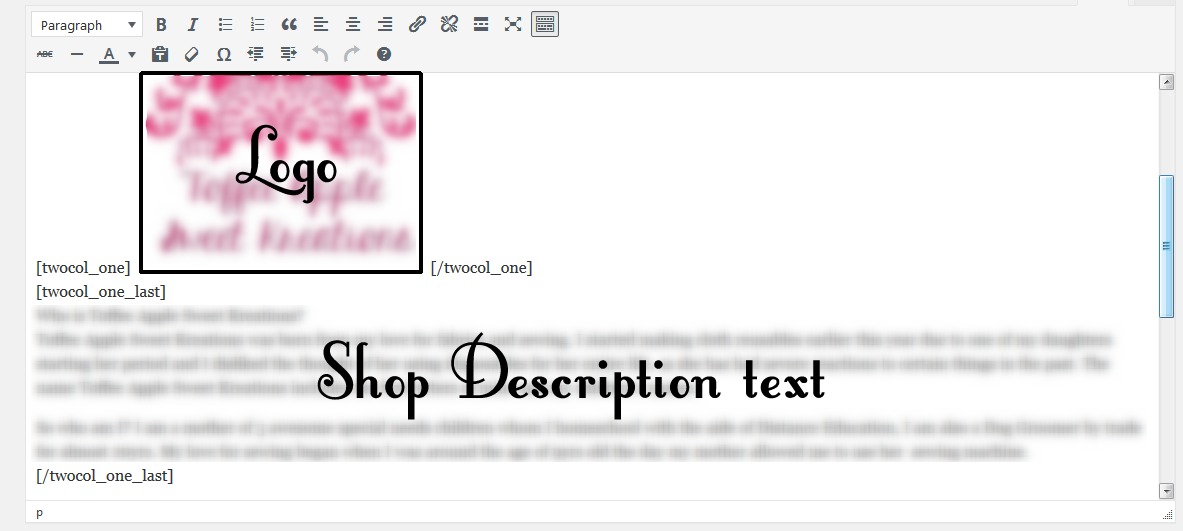Center align the text

[x=353, y=25]
